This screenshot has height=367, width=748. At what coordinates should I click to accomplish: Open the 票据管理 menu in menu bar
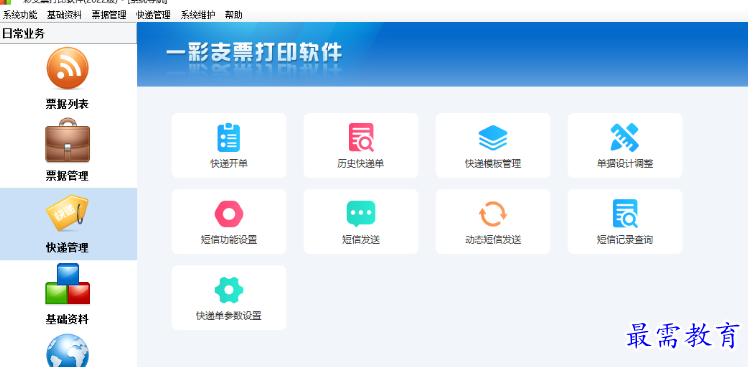pos(109,15)
